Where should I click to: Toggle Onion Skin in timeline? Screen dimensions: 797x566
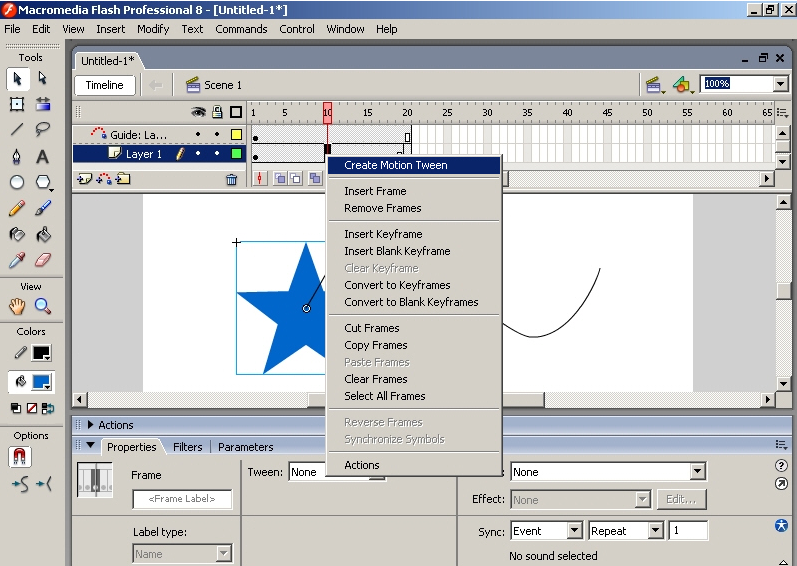pyautogui.click(x=280, y=178)
